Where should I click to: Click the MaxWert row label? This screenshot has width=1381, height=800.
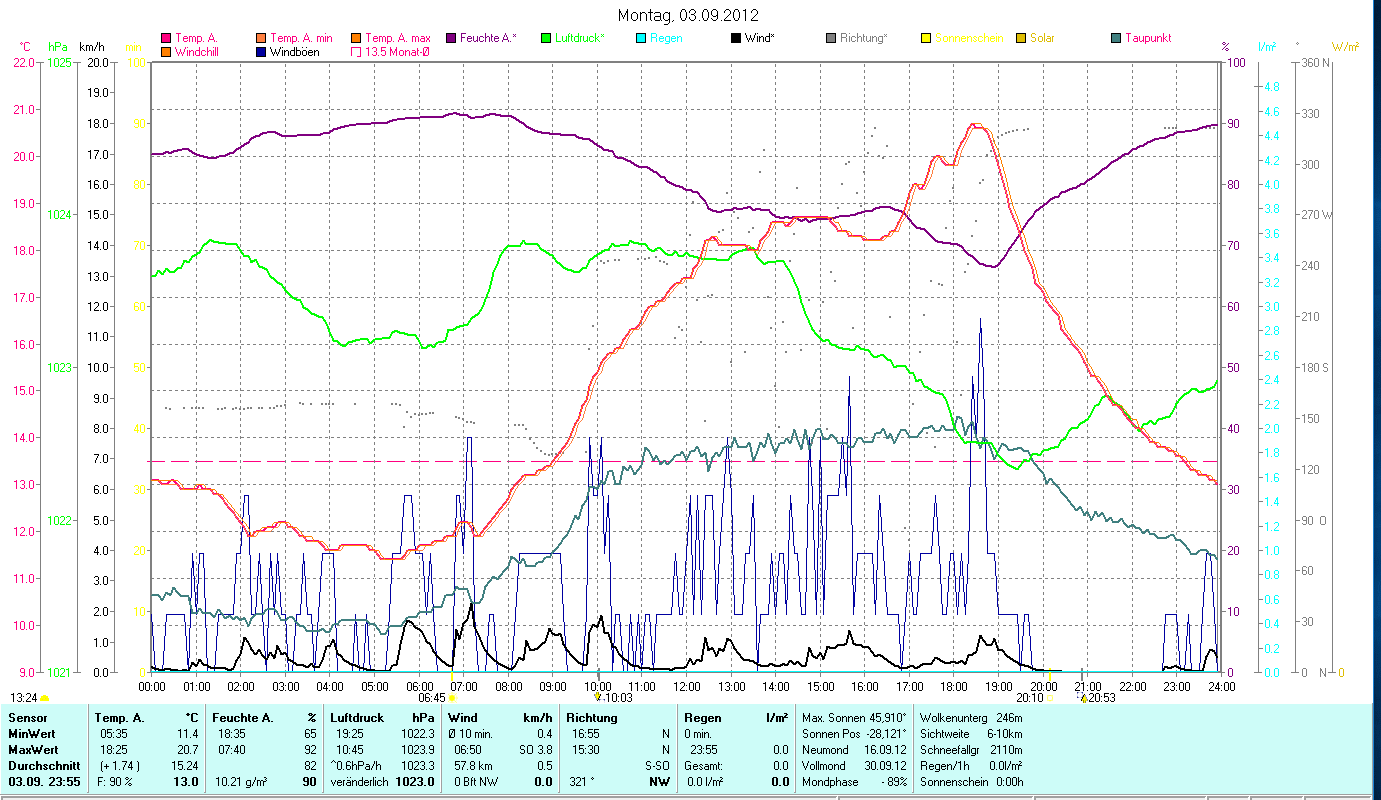(33, 749)
